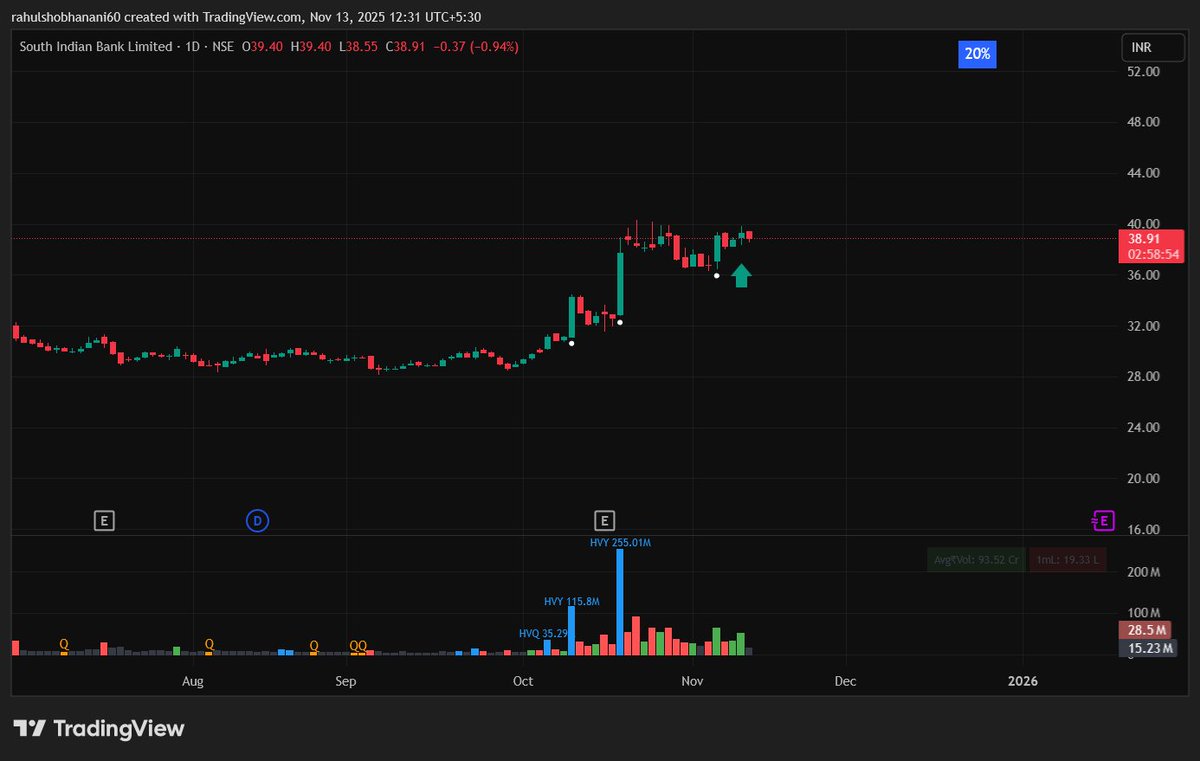The width and height of the screenshot is (1200, 761).
Task: Click the 32.00 price axis label
Action: pyautogui.click(x=1142, y=326)
